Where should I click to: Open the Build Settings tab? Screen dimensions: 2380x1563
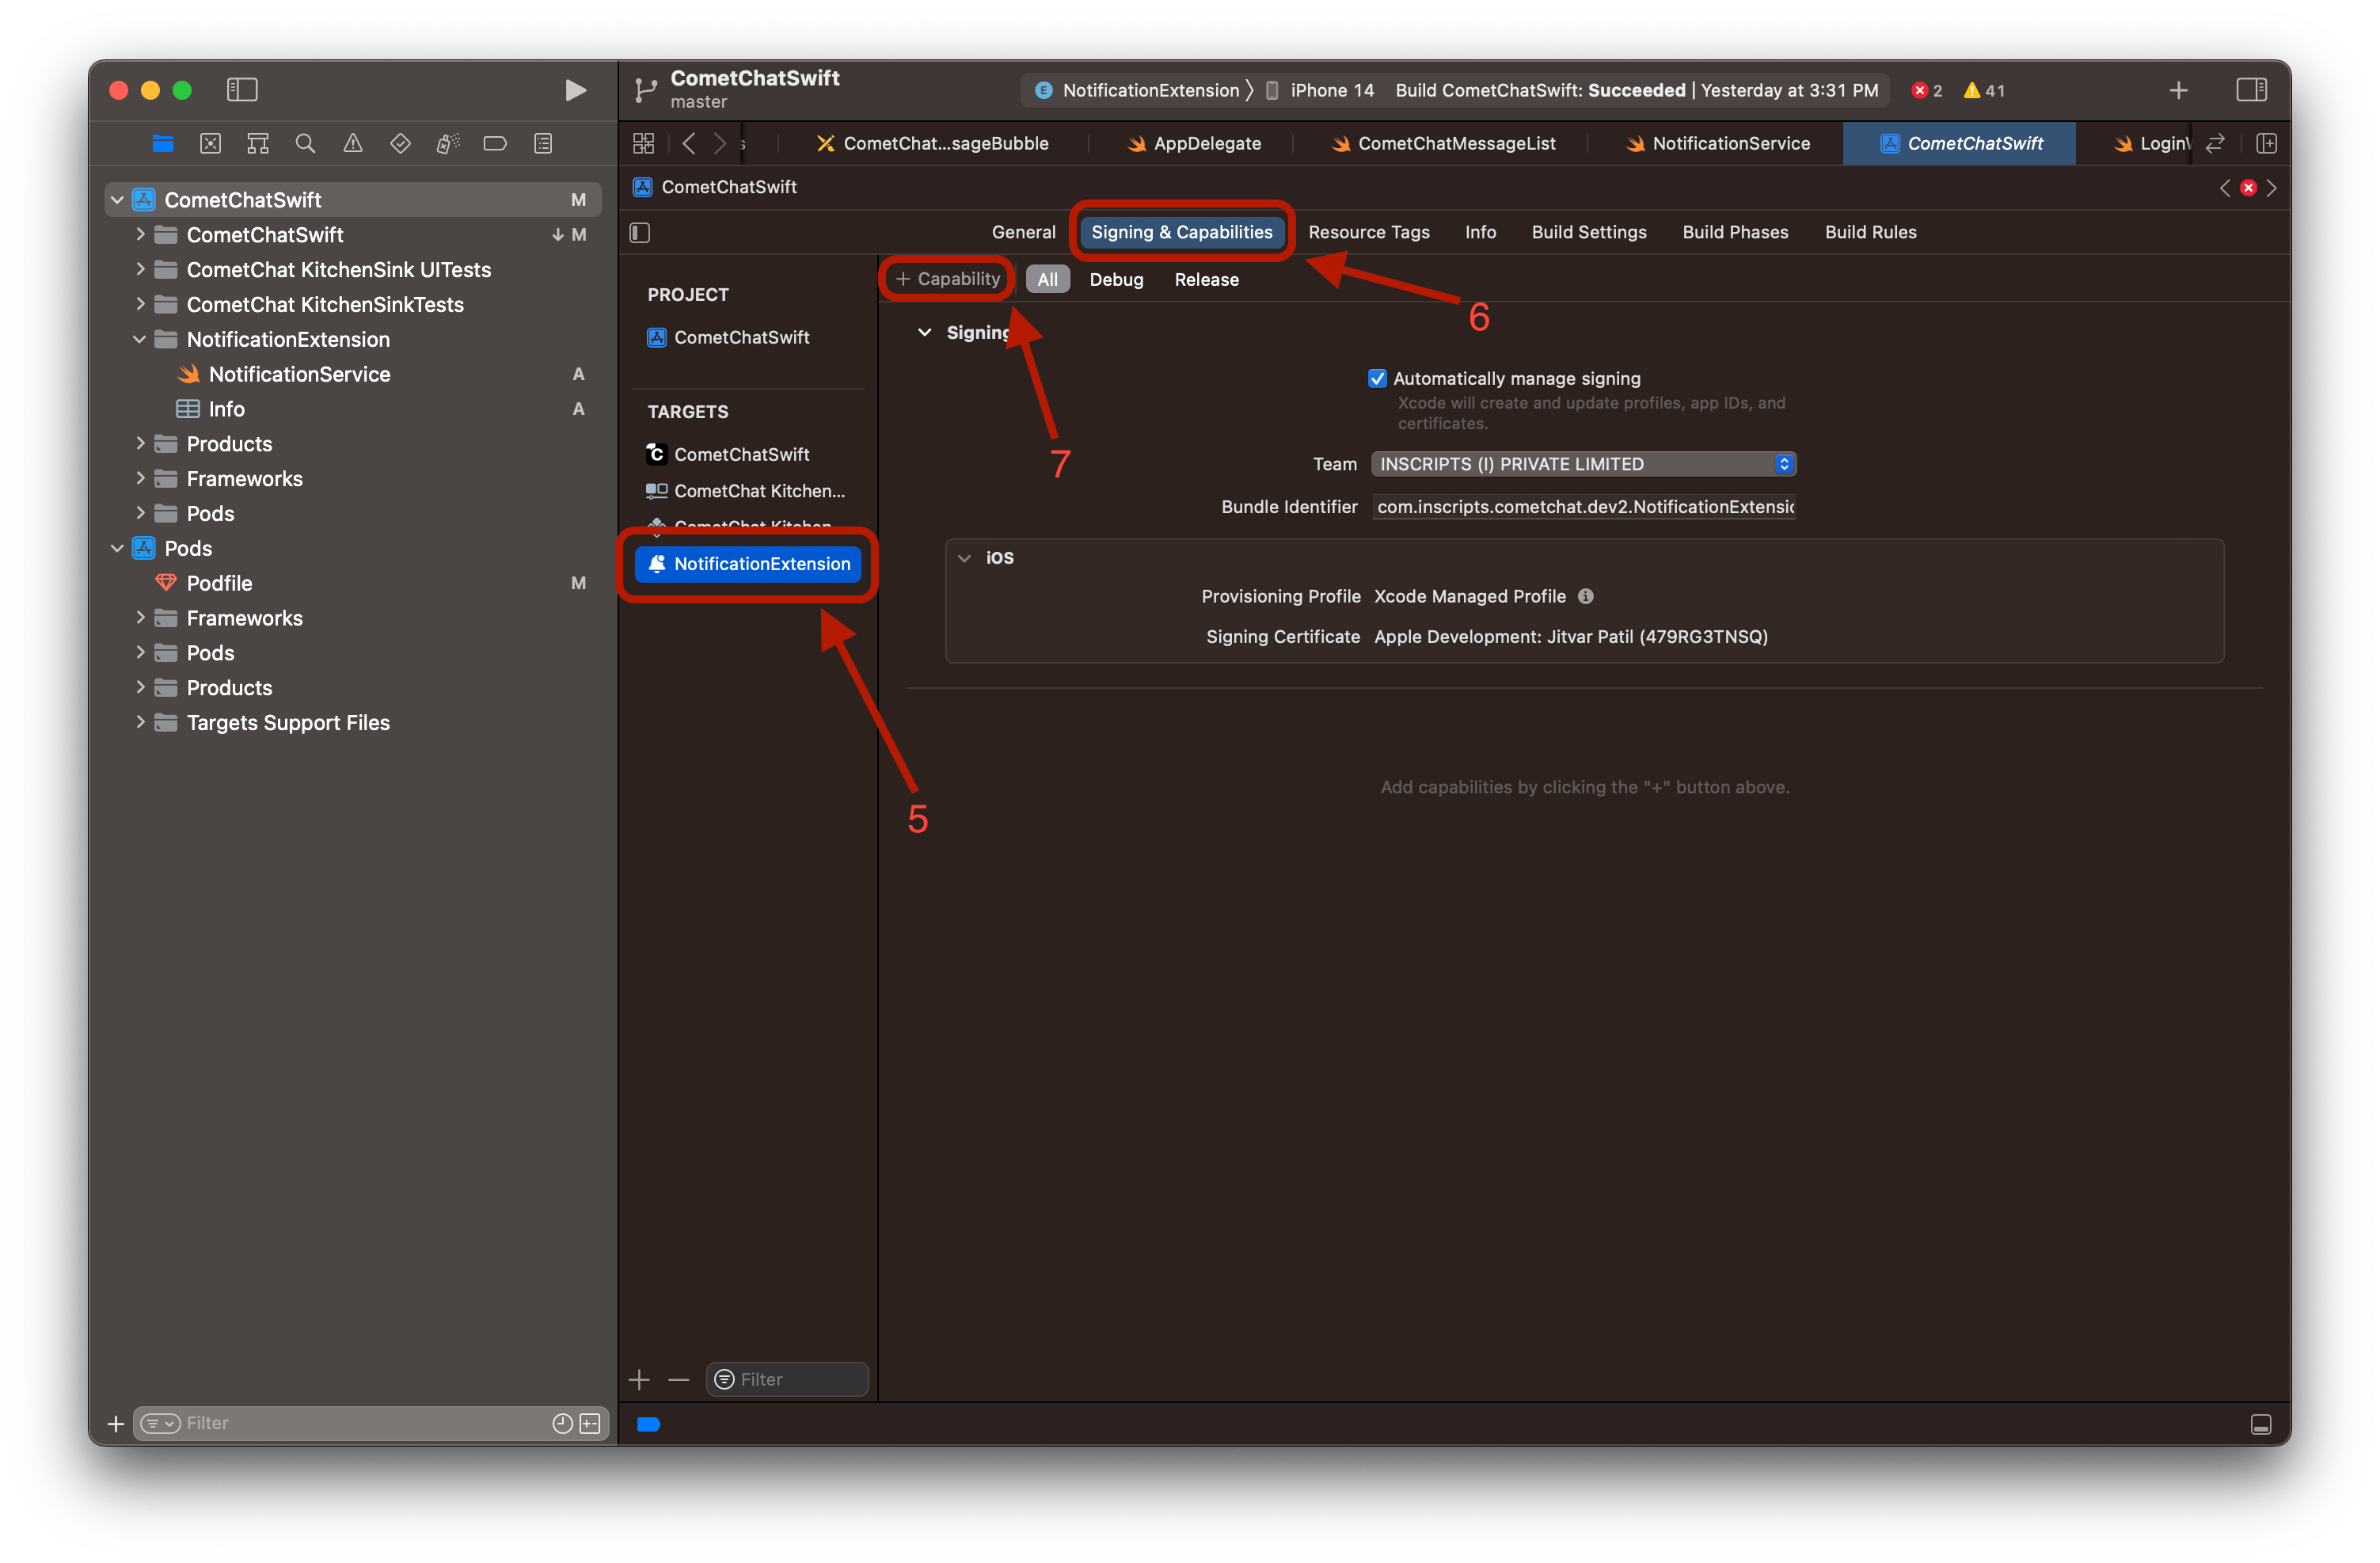(1589, 232)
